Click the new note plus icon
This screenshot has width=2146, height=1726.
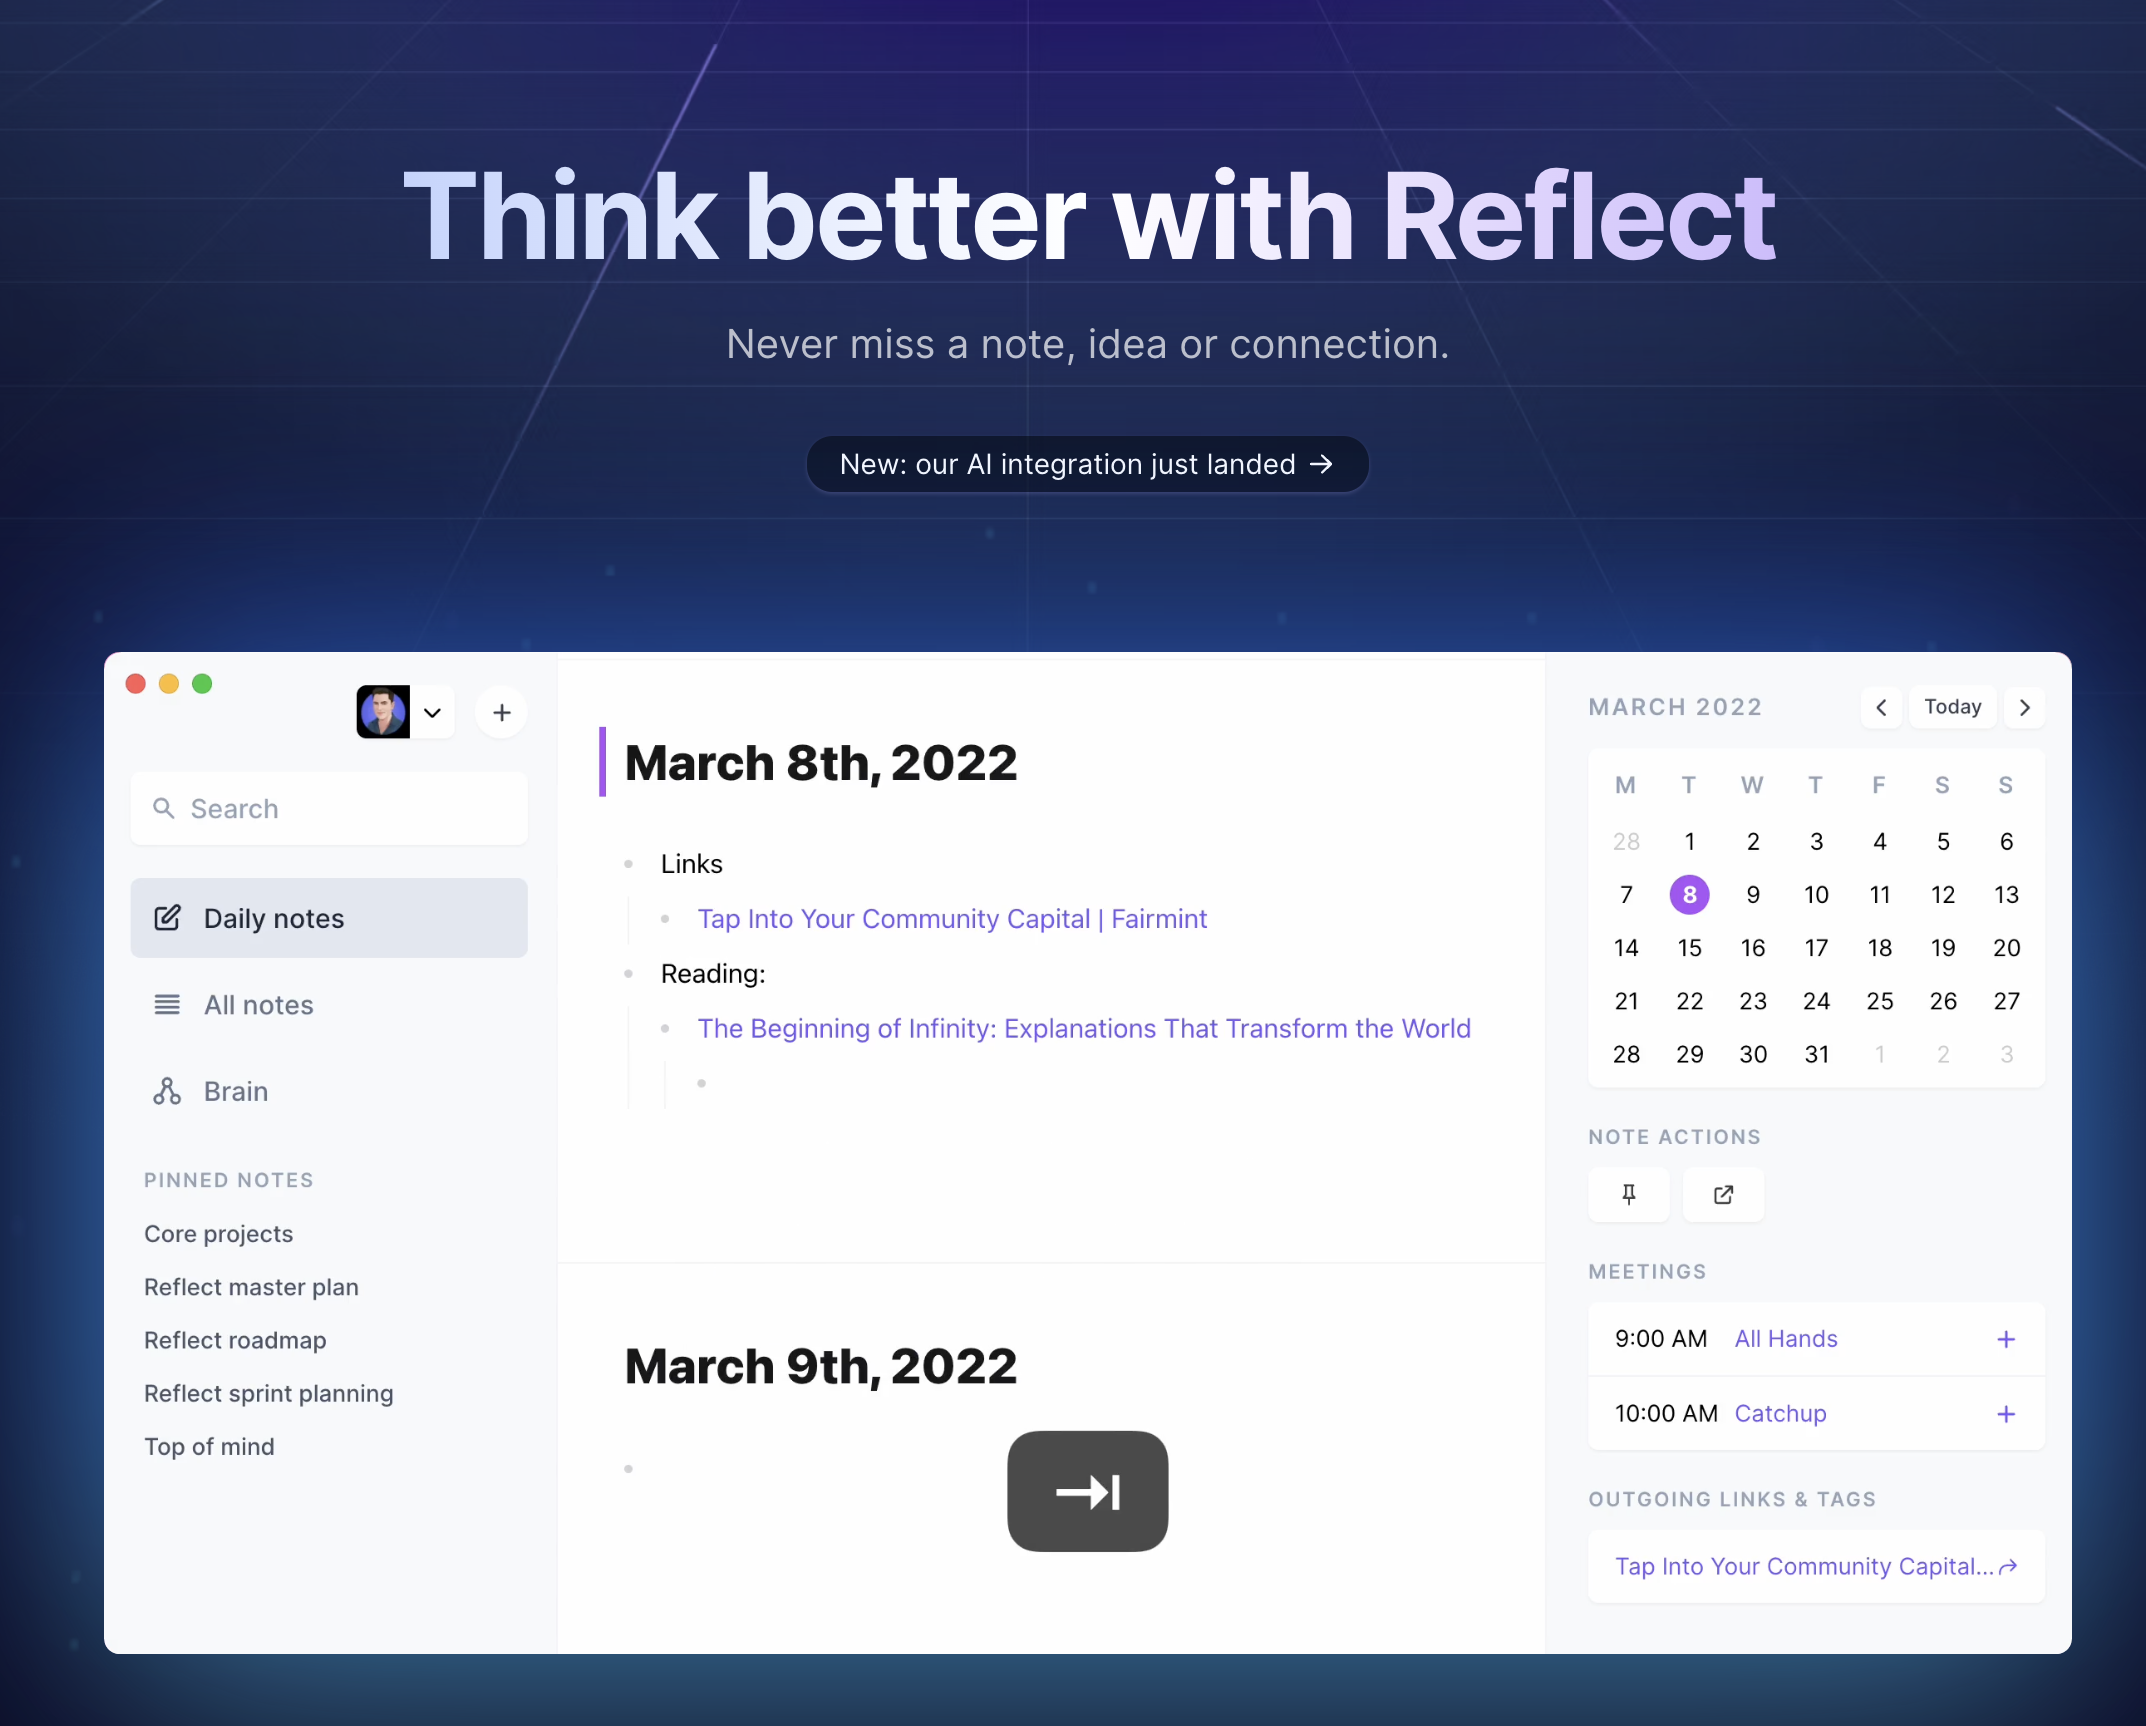[x=500, y=712]
